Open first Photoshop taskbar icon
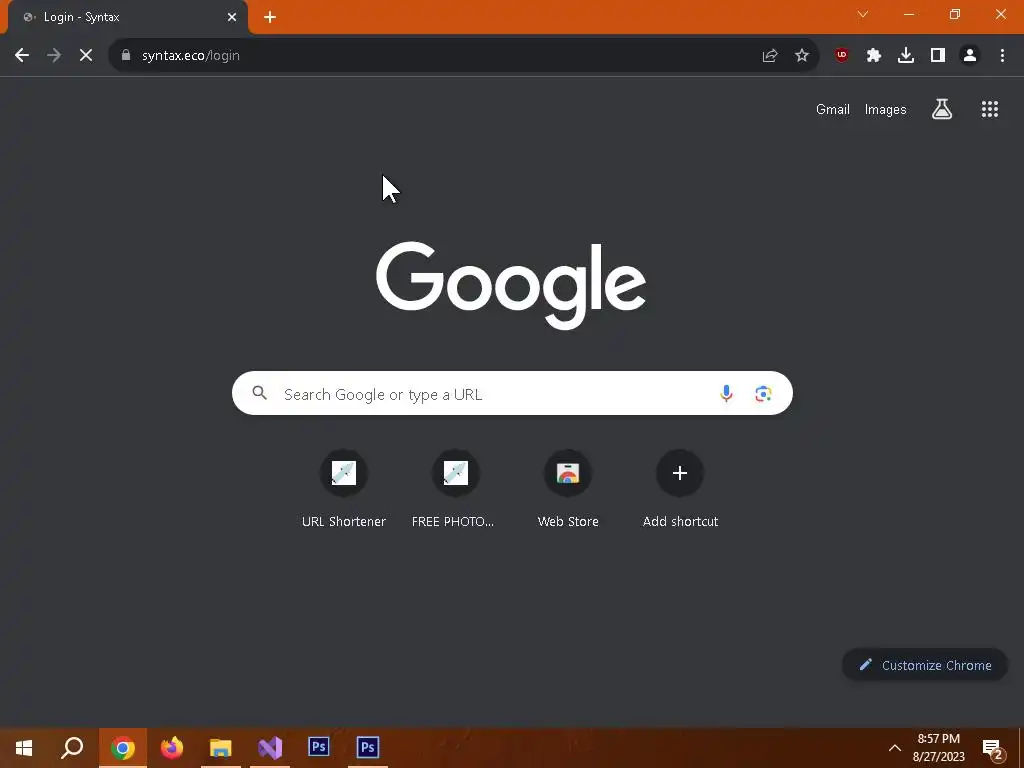 [319, 748]
